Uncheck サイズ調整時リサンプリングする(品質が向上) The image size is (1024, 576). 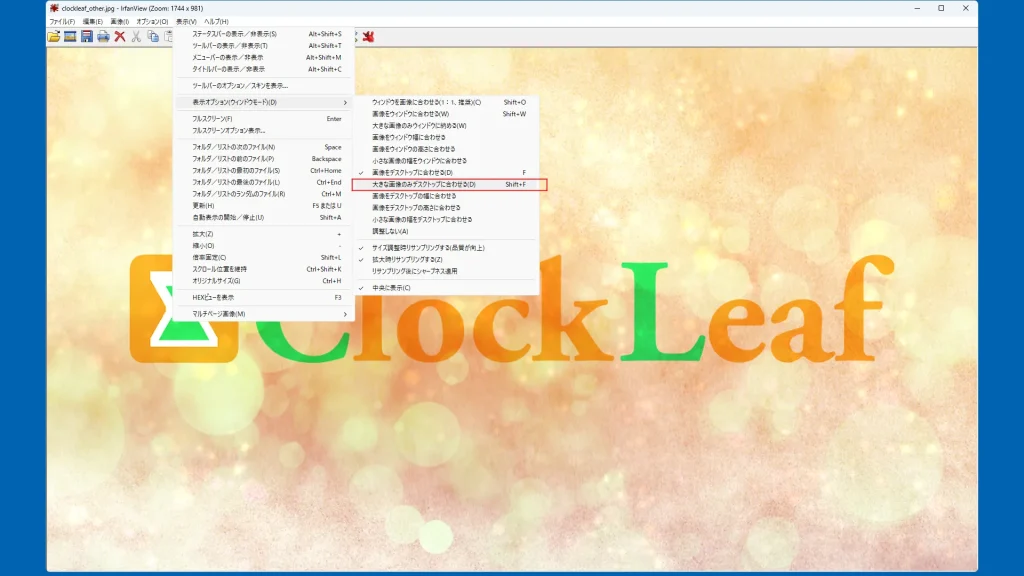click(x=447, y=248)
